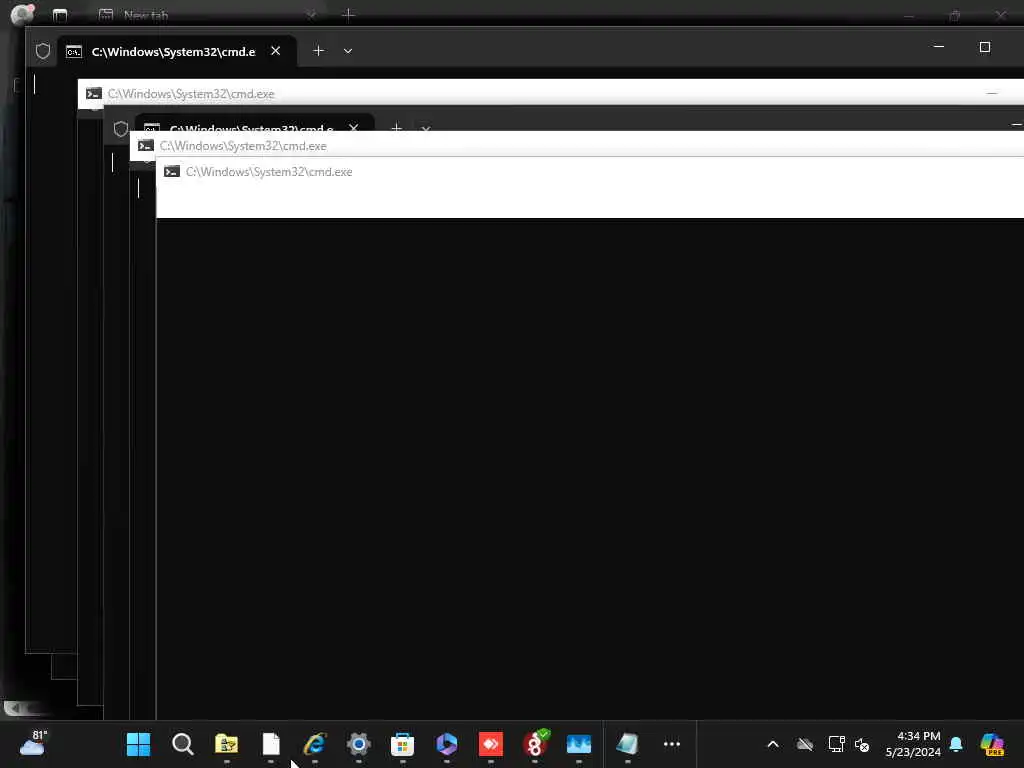
Task: Open the notifications bell
Action: (x=956, y=744)
